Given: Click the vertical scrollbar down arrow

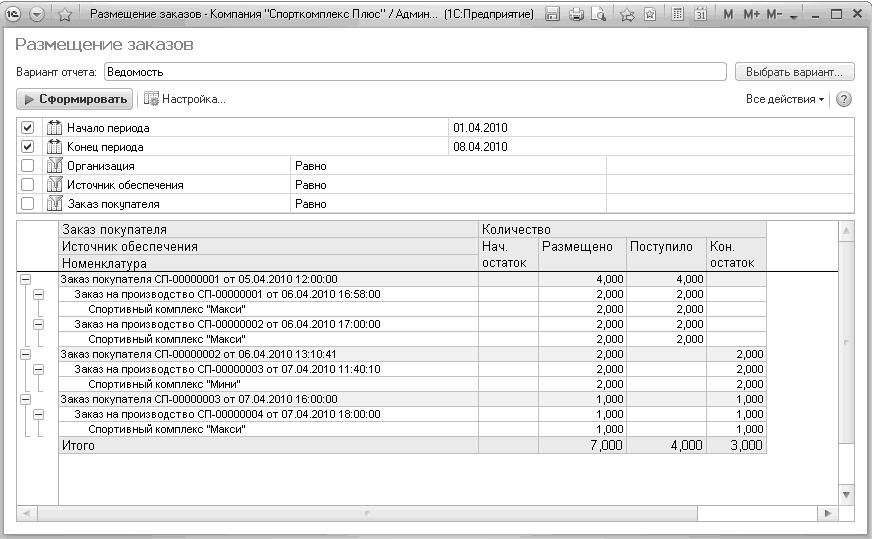Looking at the screenshot, I should (x=846, y=495).
